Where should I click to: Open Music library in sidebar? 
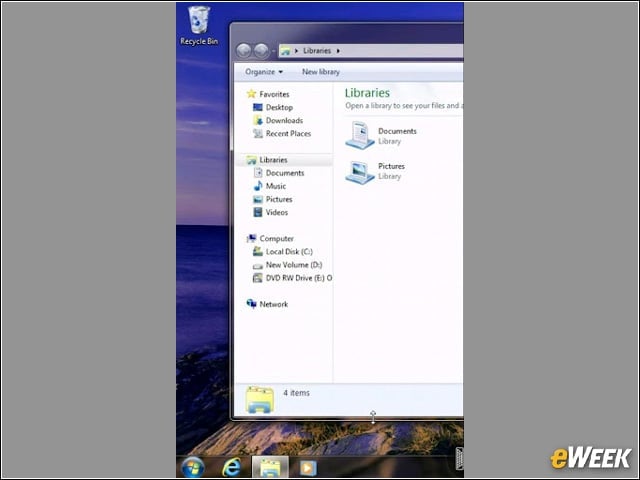pos(276,186)
